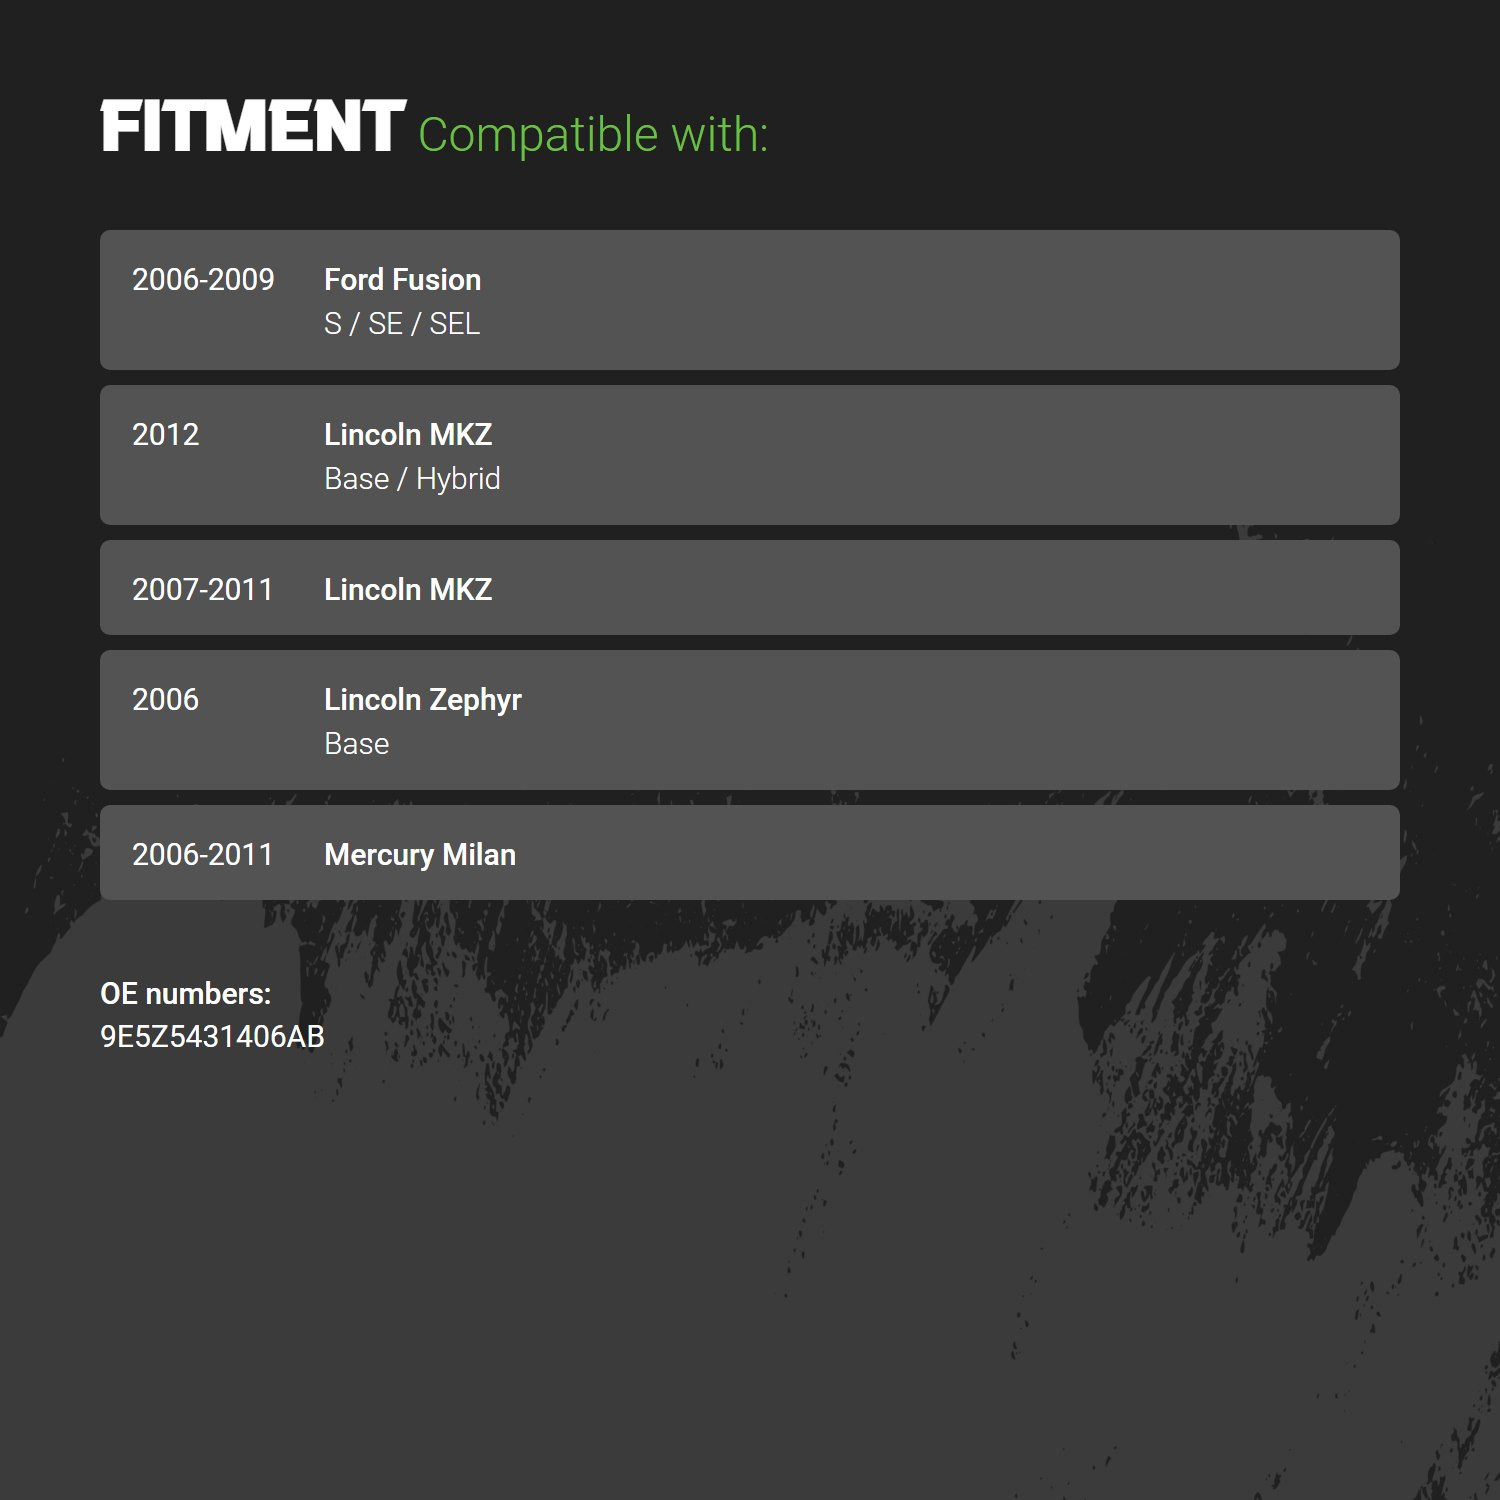Click the Lincoln Zephyr model name
Viewport: 1500px width, 1500px height.
(423, 700)
